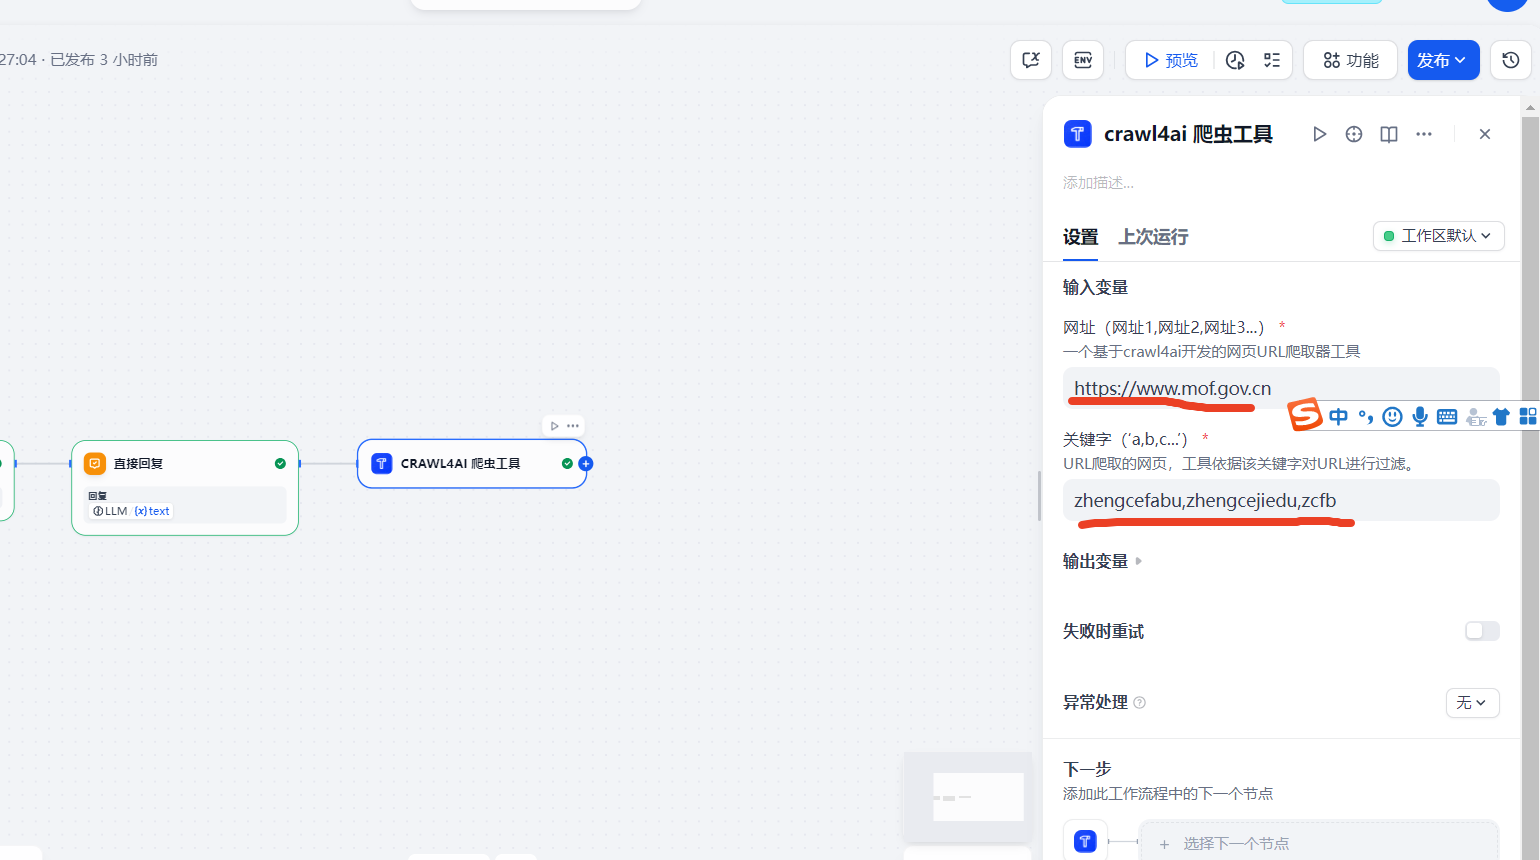Click the tool icon under 下一步
This screenshot has height=860, width=1540.
tap(1085, 842)
